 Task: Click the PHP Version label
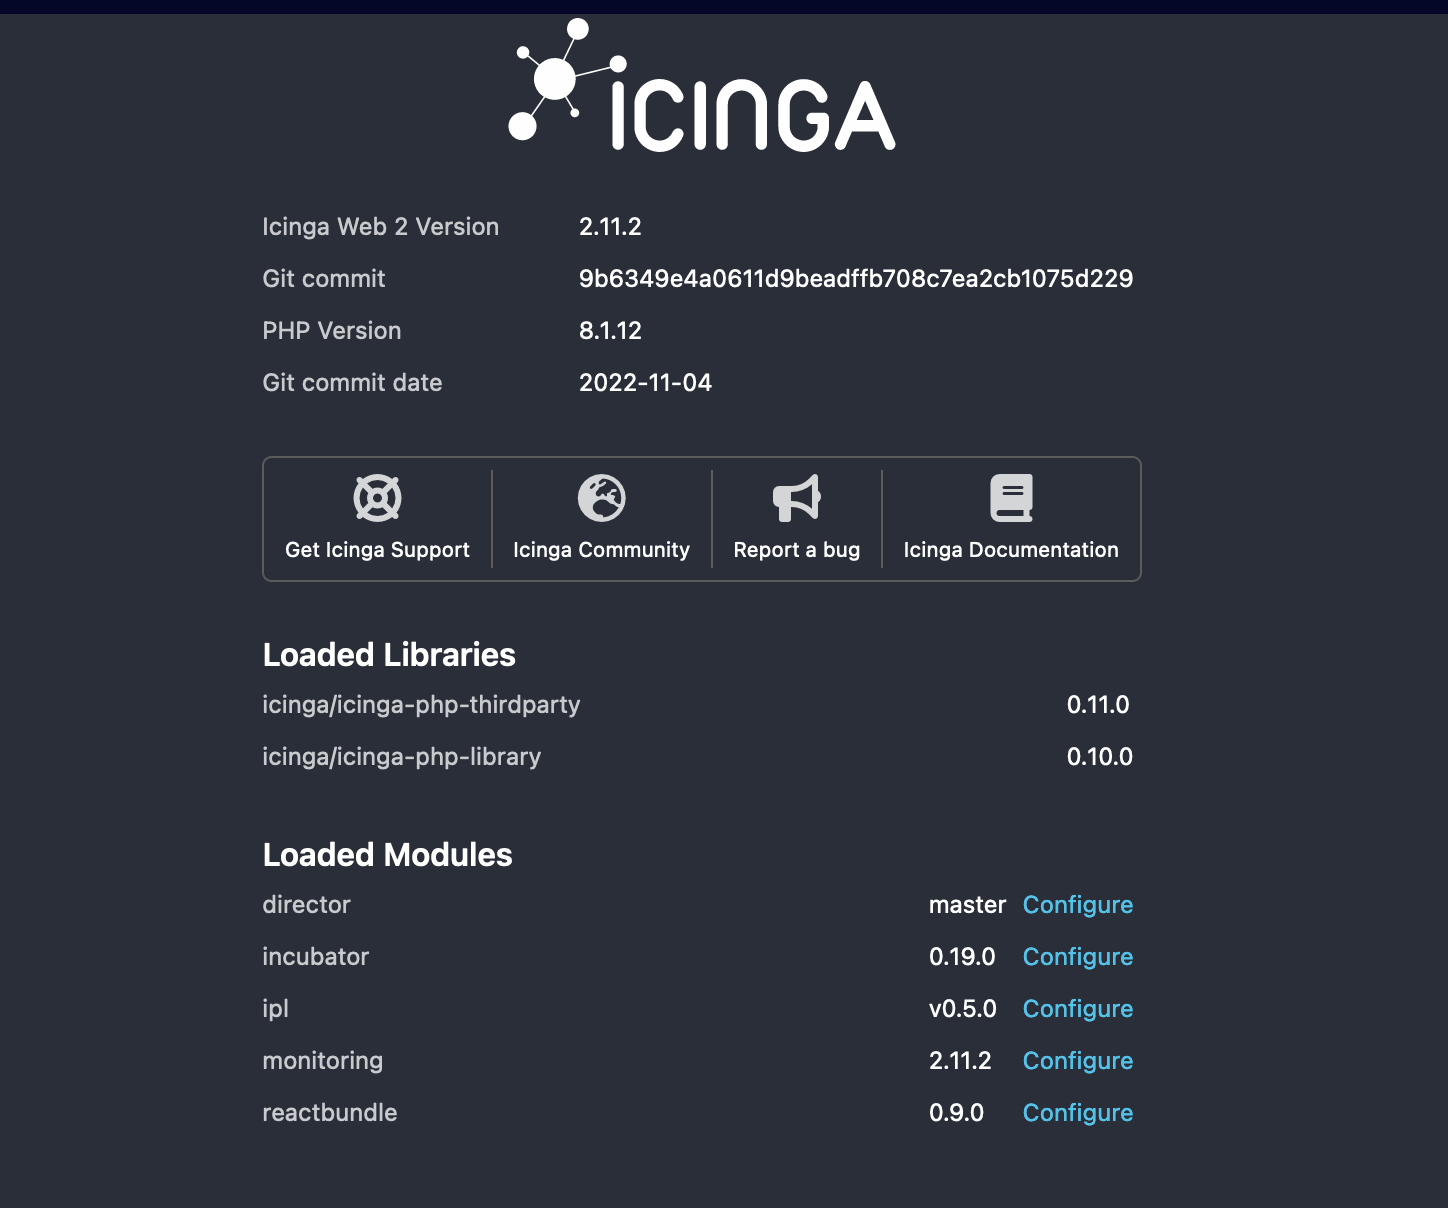coord(332,330)
